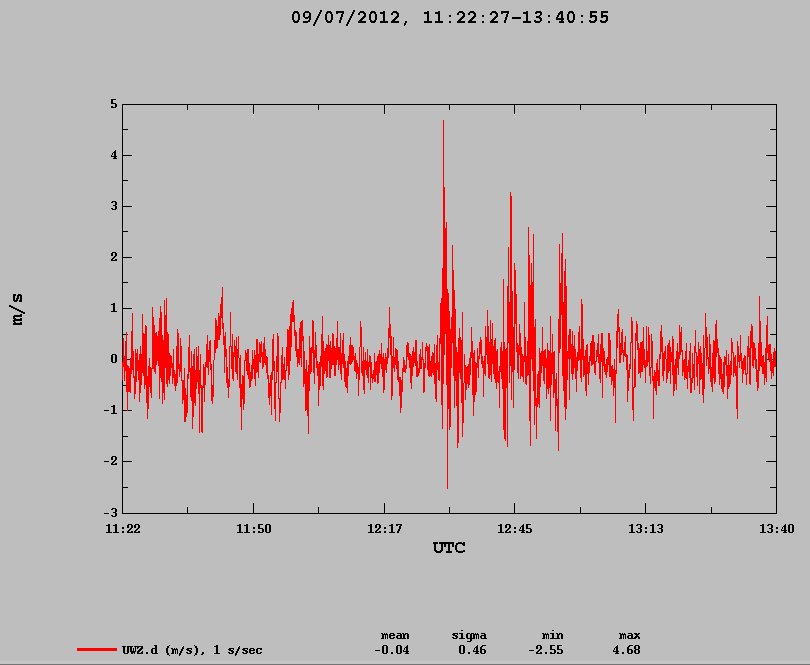Viewport: 810px width, 665px height.
Task: Click the red legend line swatch
Action: 97,649
